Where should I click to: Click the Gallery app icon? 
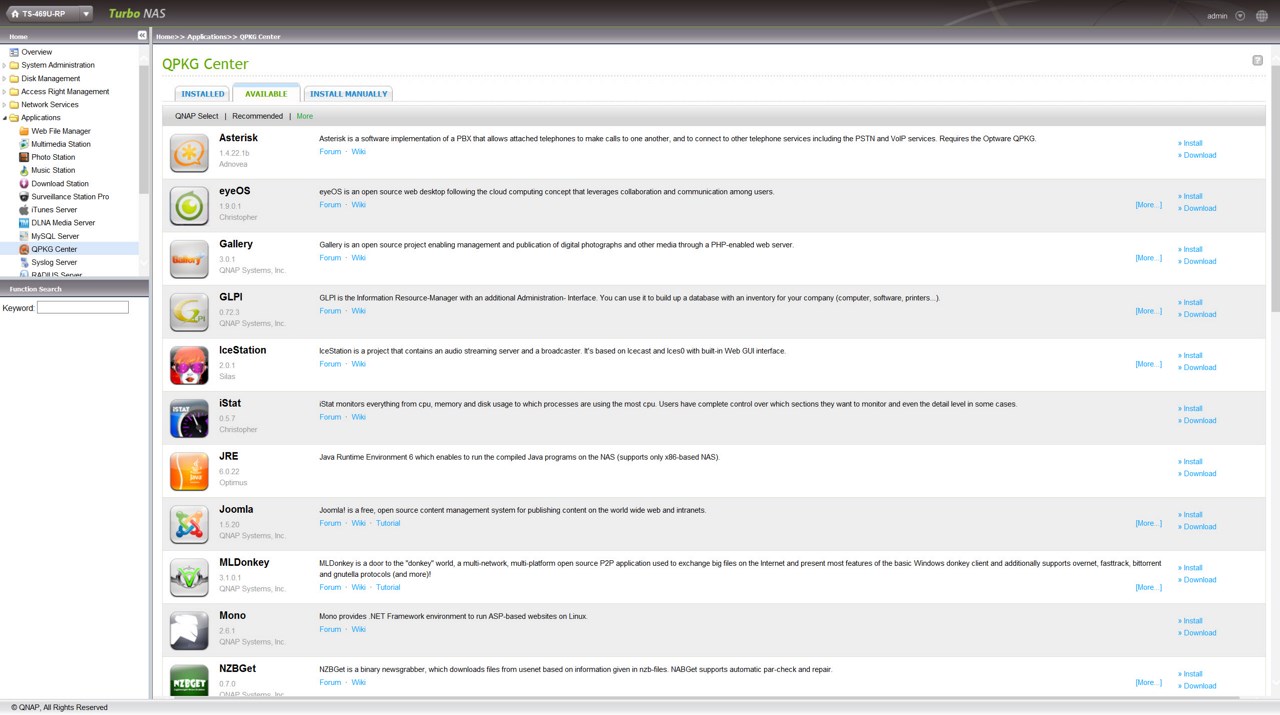pos(189,259)
